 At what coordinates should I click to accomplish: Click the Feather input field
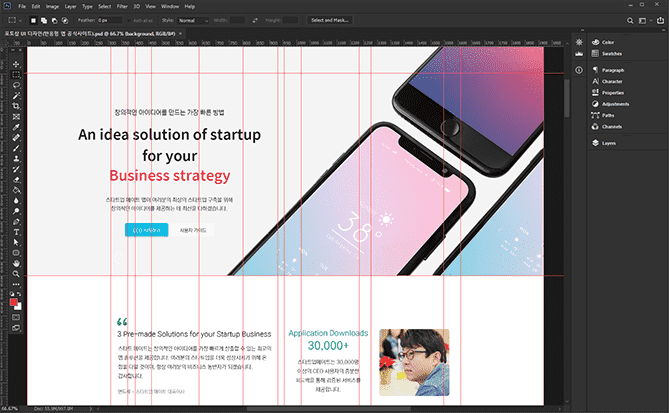(x=109, y=20)
